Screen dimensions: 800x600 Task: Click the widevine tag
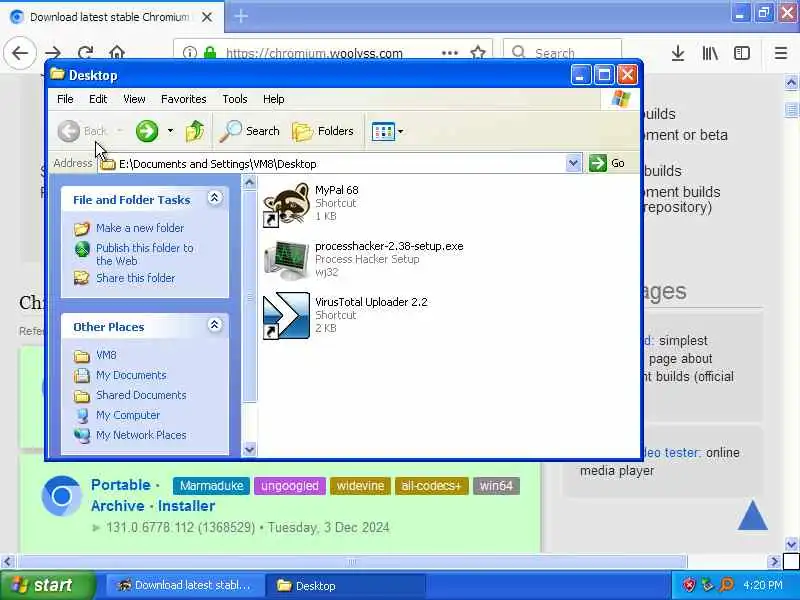pyautogui.click(x=360, y=486)
